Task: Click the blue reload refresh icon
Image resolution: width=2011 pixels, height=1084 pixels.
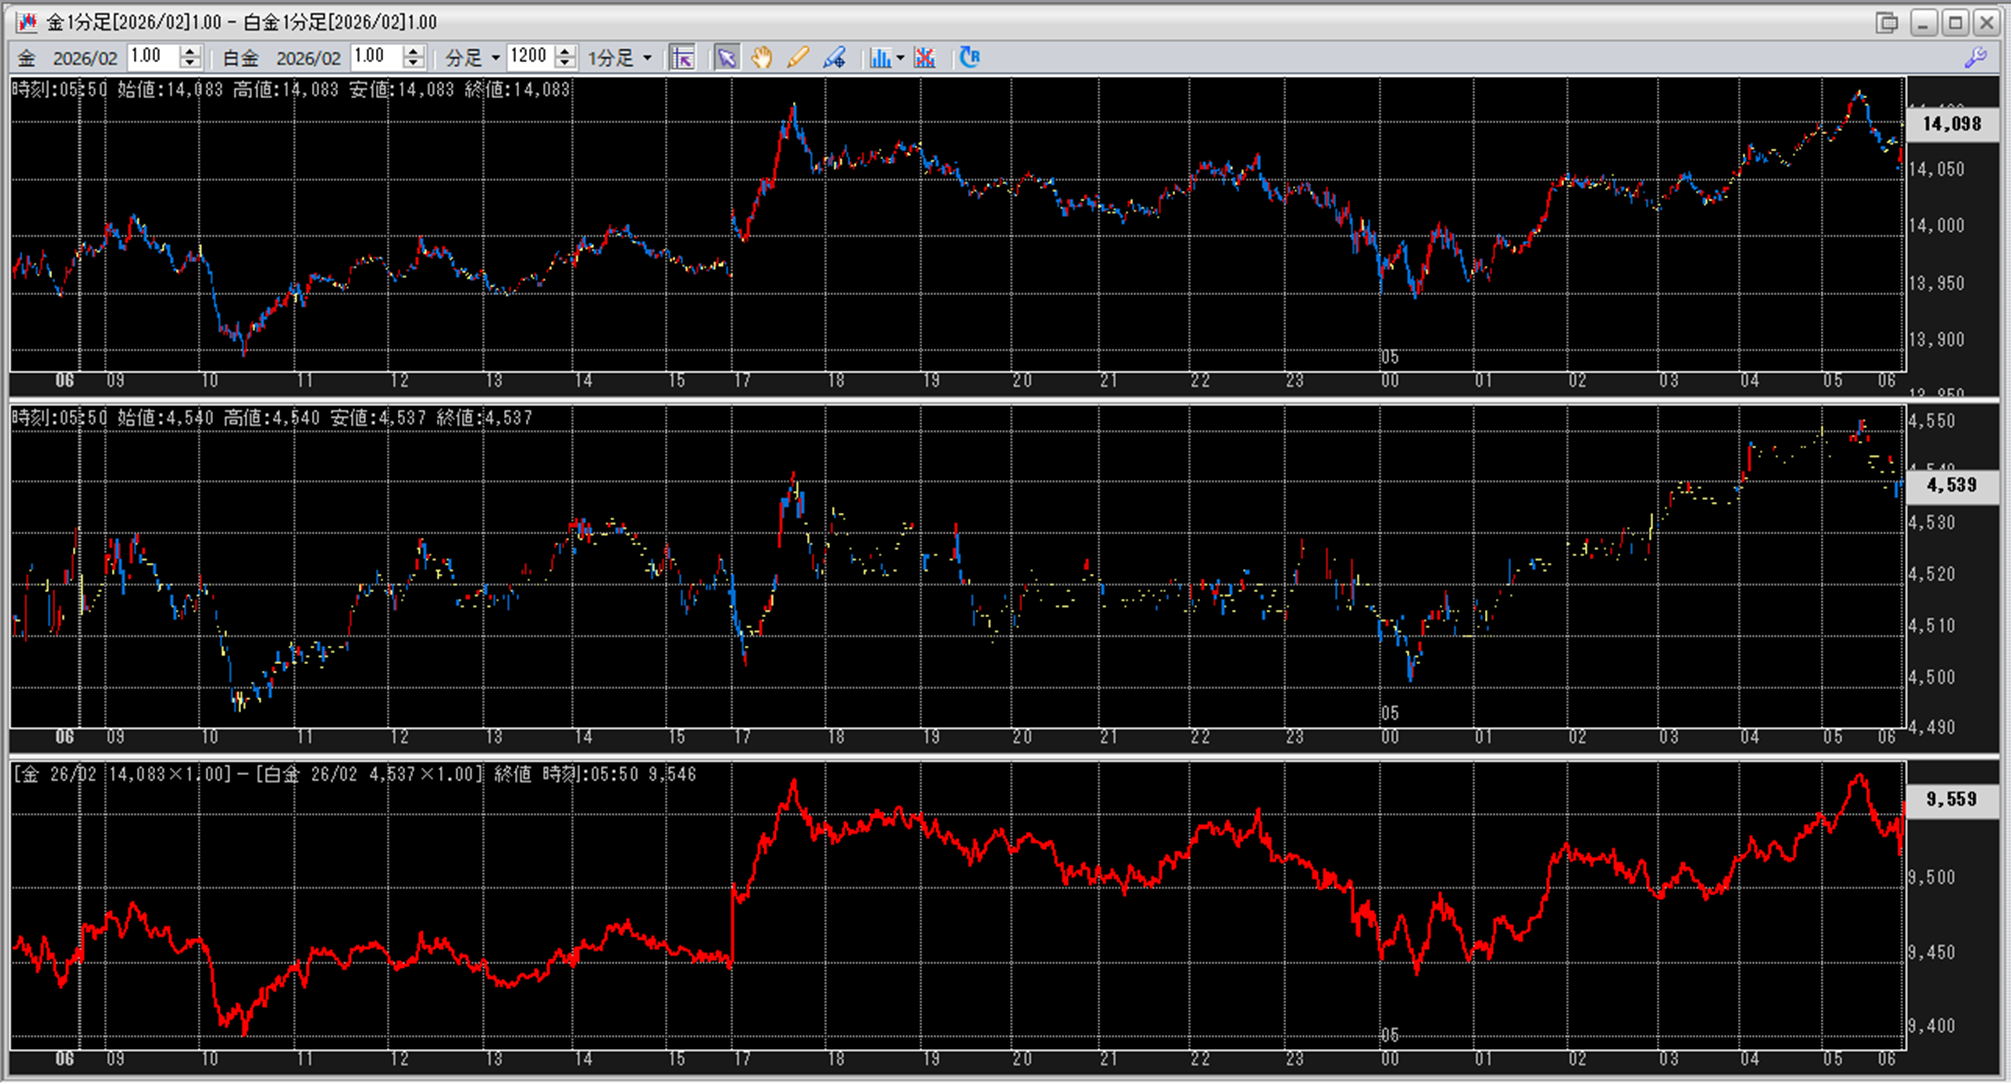Action: pos(969,58)
